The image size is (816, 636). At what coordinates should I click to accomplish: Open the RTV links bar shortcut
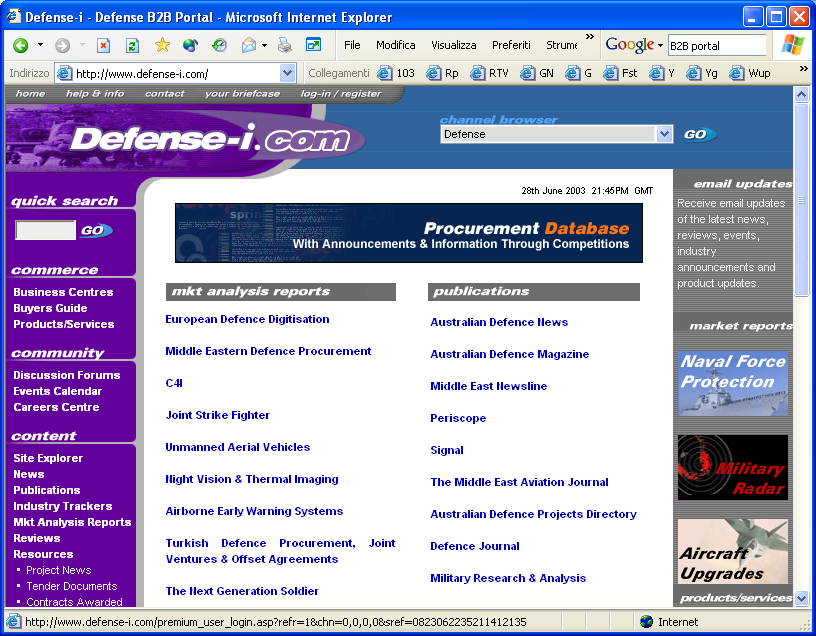click(x=489, y=73)
